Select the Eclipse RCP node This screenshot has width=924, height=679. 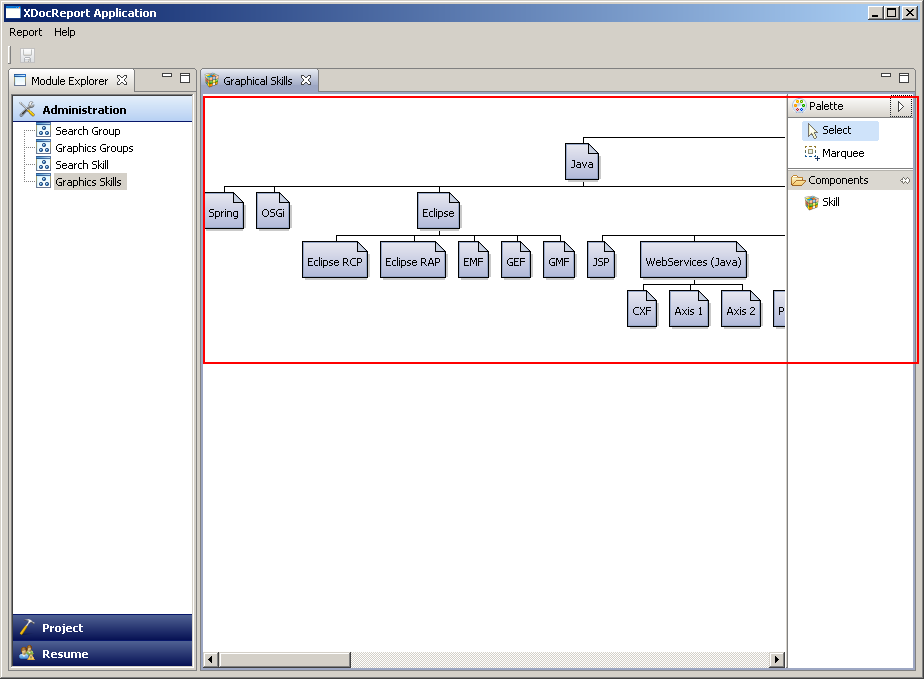pyautogui.click(x=335, y=259)
